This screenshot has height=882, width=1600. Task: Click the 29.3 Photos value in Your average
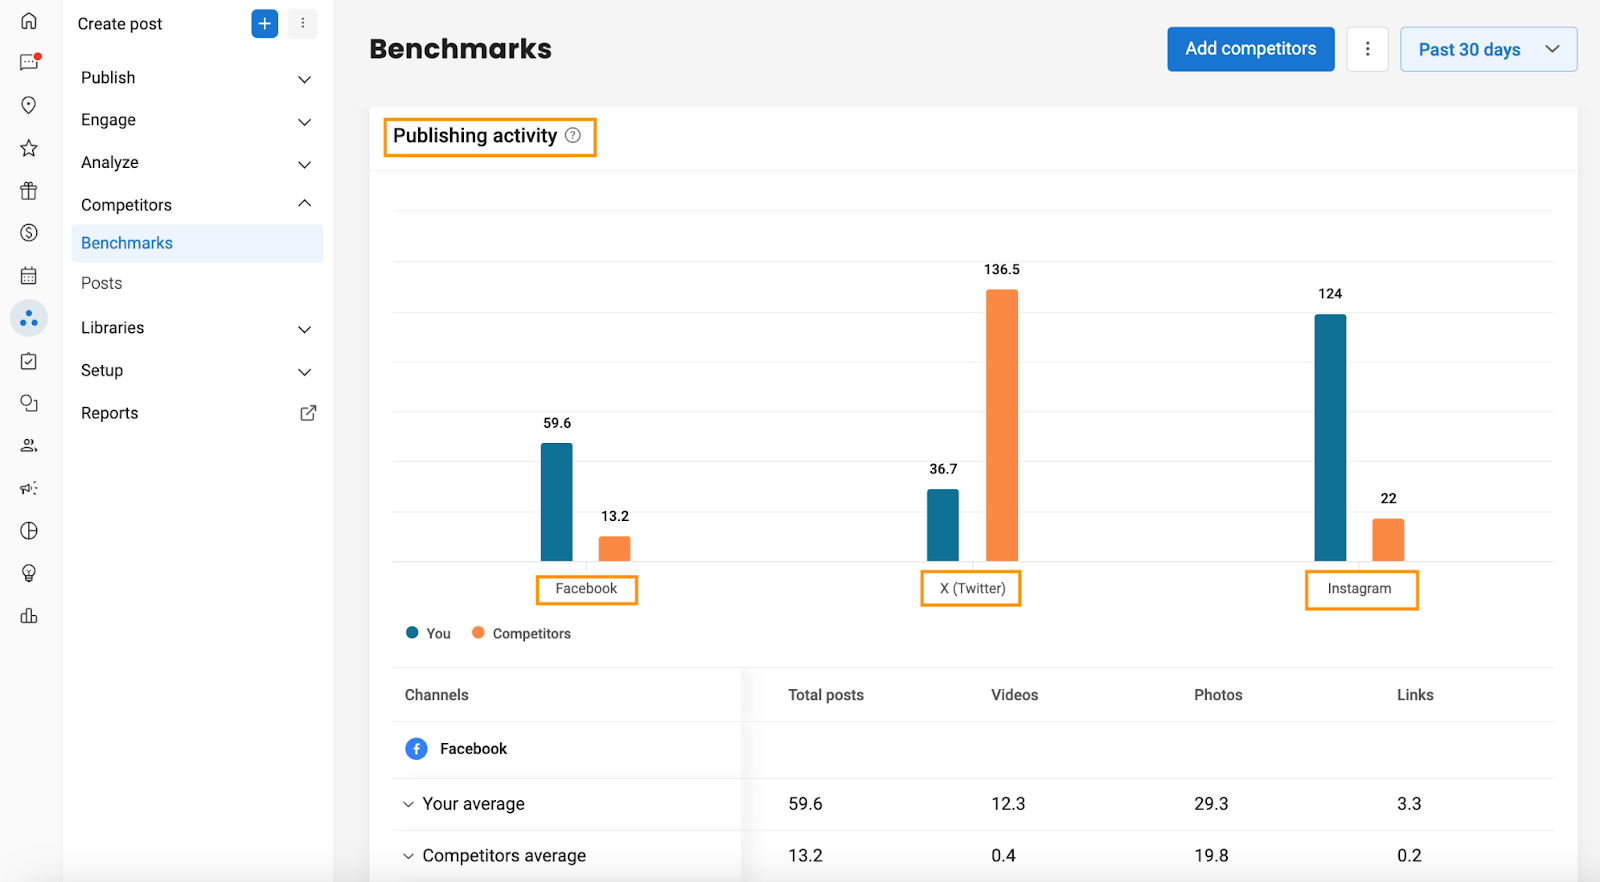[1211, 804]
